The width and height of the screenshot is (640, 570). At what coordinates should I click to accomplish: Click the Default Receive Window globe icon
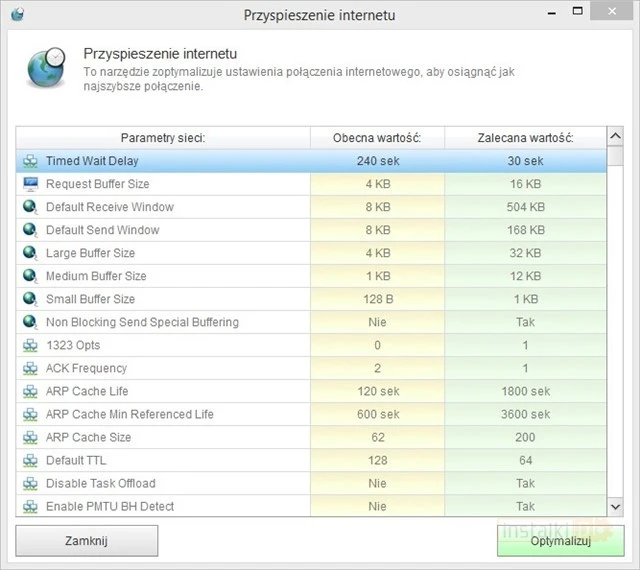click(x=30, y=207)
